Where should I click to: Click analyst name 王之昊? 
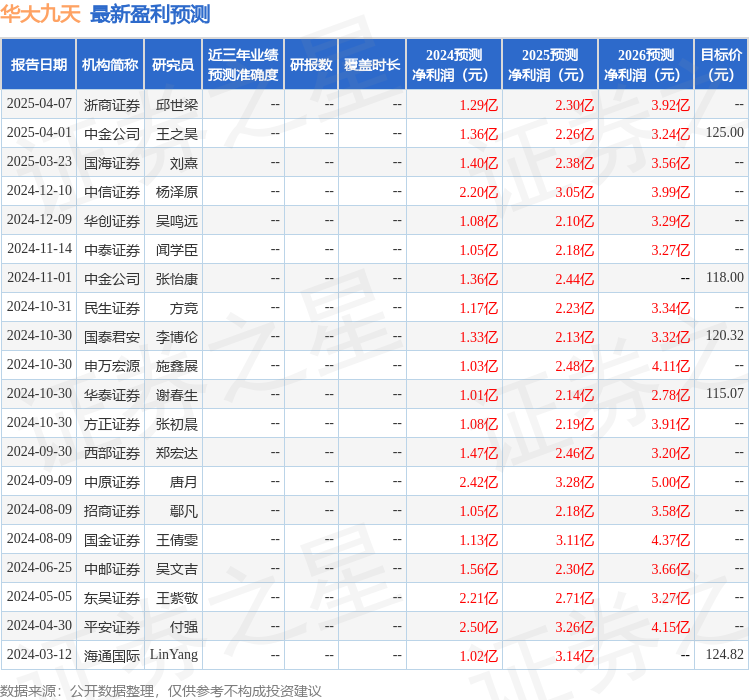point(177,134)
